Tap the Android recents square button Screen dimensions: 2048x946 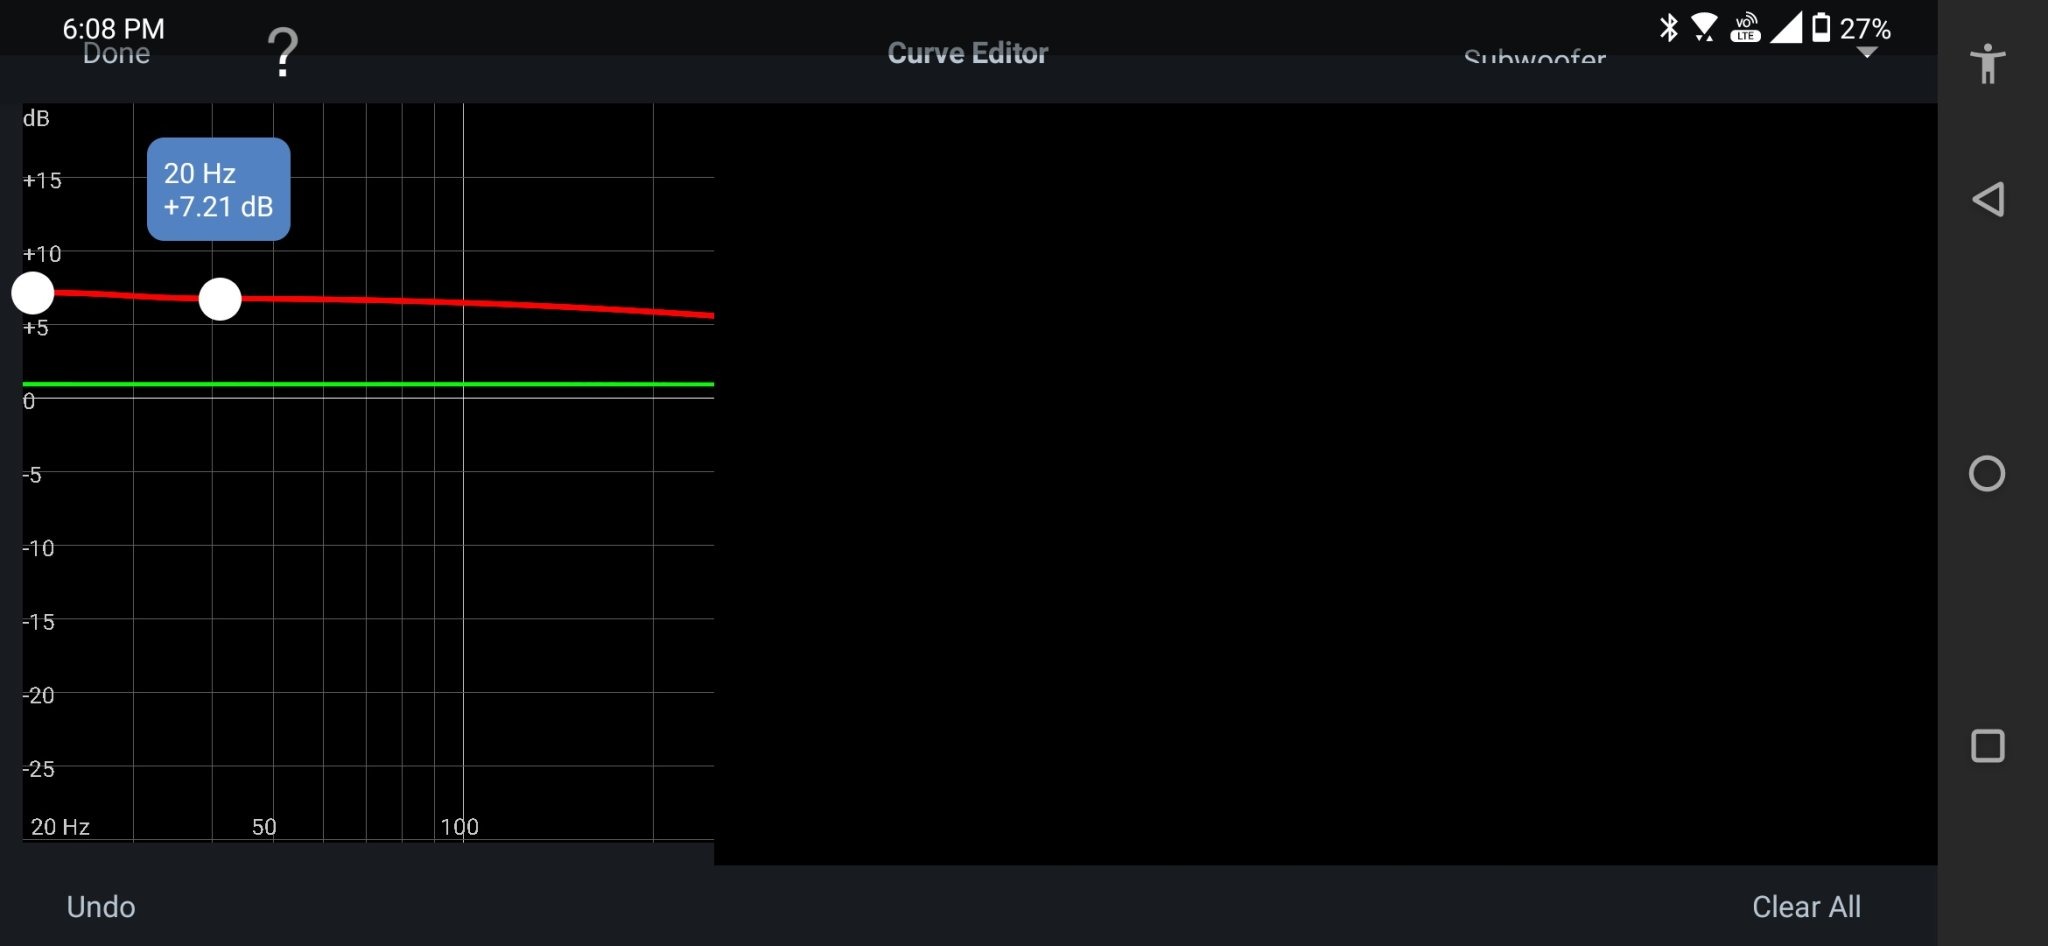tap(1988, 746)
